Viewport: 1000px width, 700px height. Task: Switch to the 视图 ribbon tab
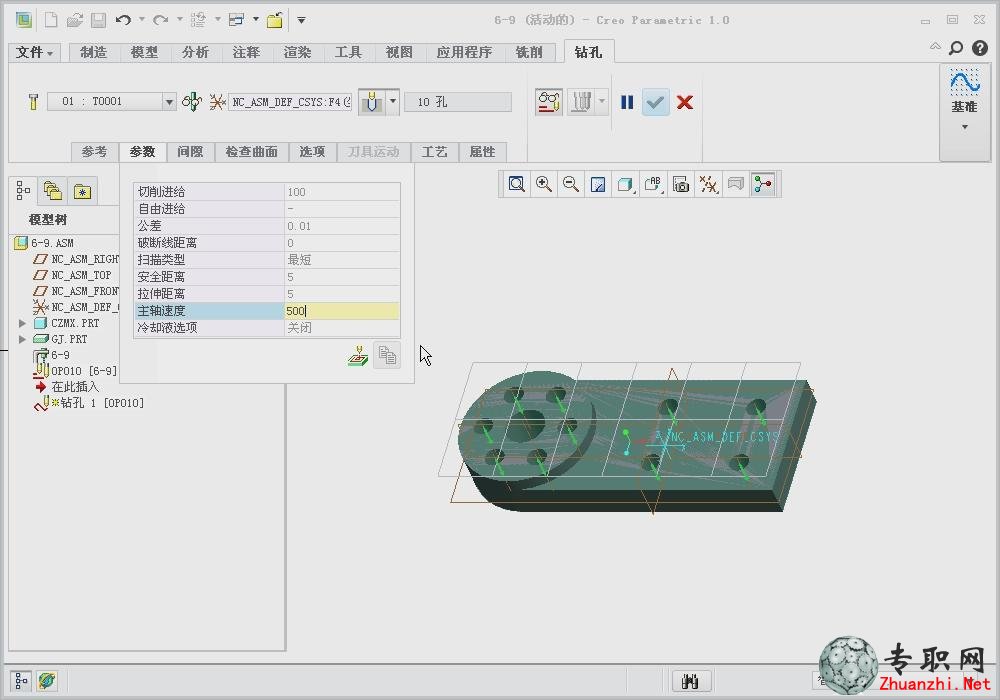point(399,52)
